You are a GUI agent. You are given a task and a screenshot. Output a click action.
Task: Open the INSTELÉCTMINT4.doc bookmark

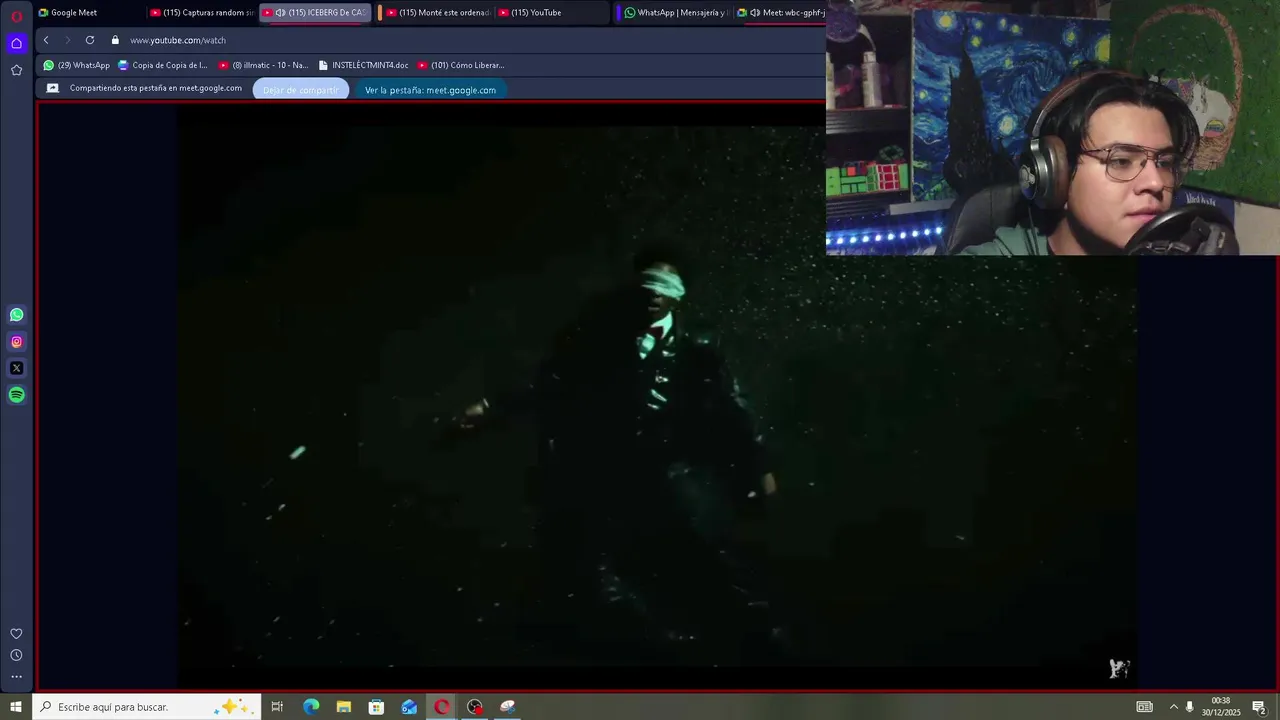(363, 65)
